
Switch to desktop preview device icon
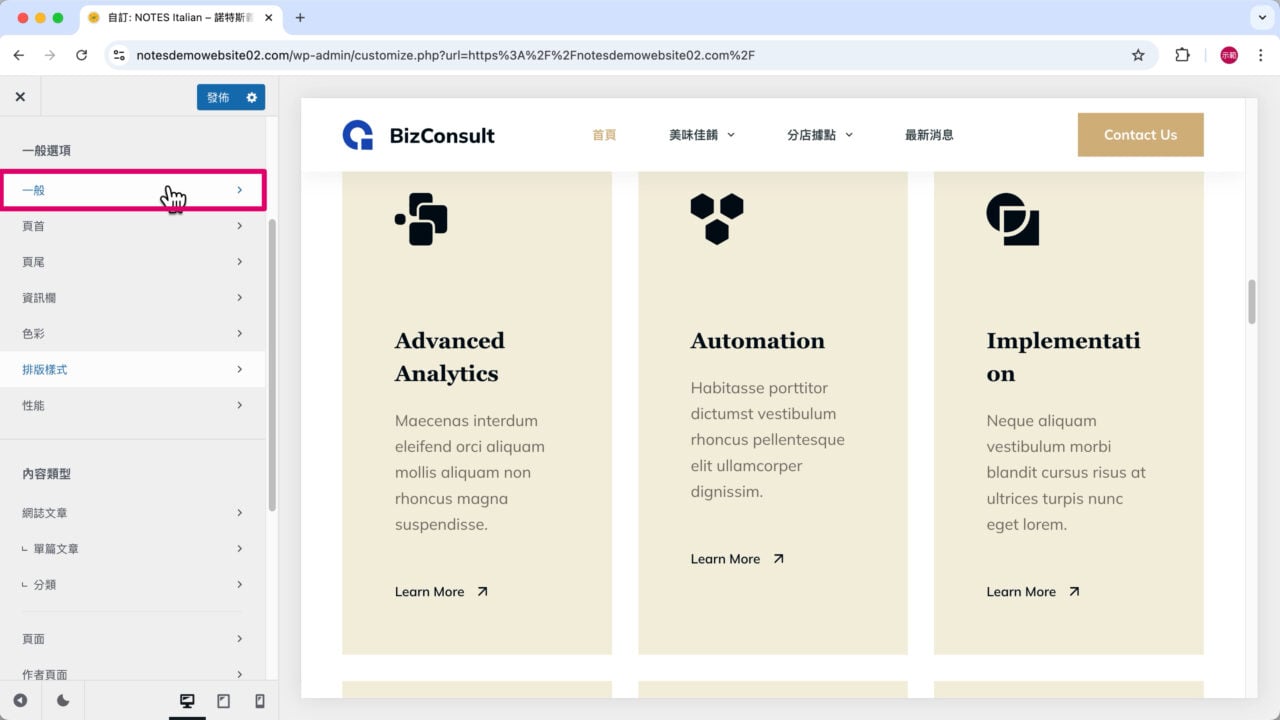click(x=187, y=701)
